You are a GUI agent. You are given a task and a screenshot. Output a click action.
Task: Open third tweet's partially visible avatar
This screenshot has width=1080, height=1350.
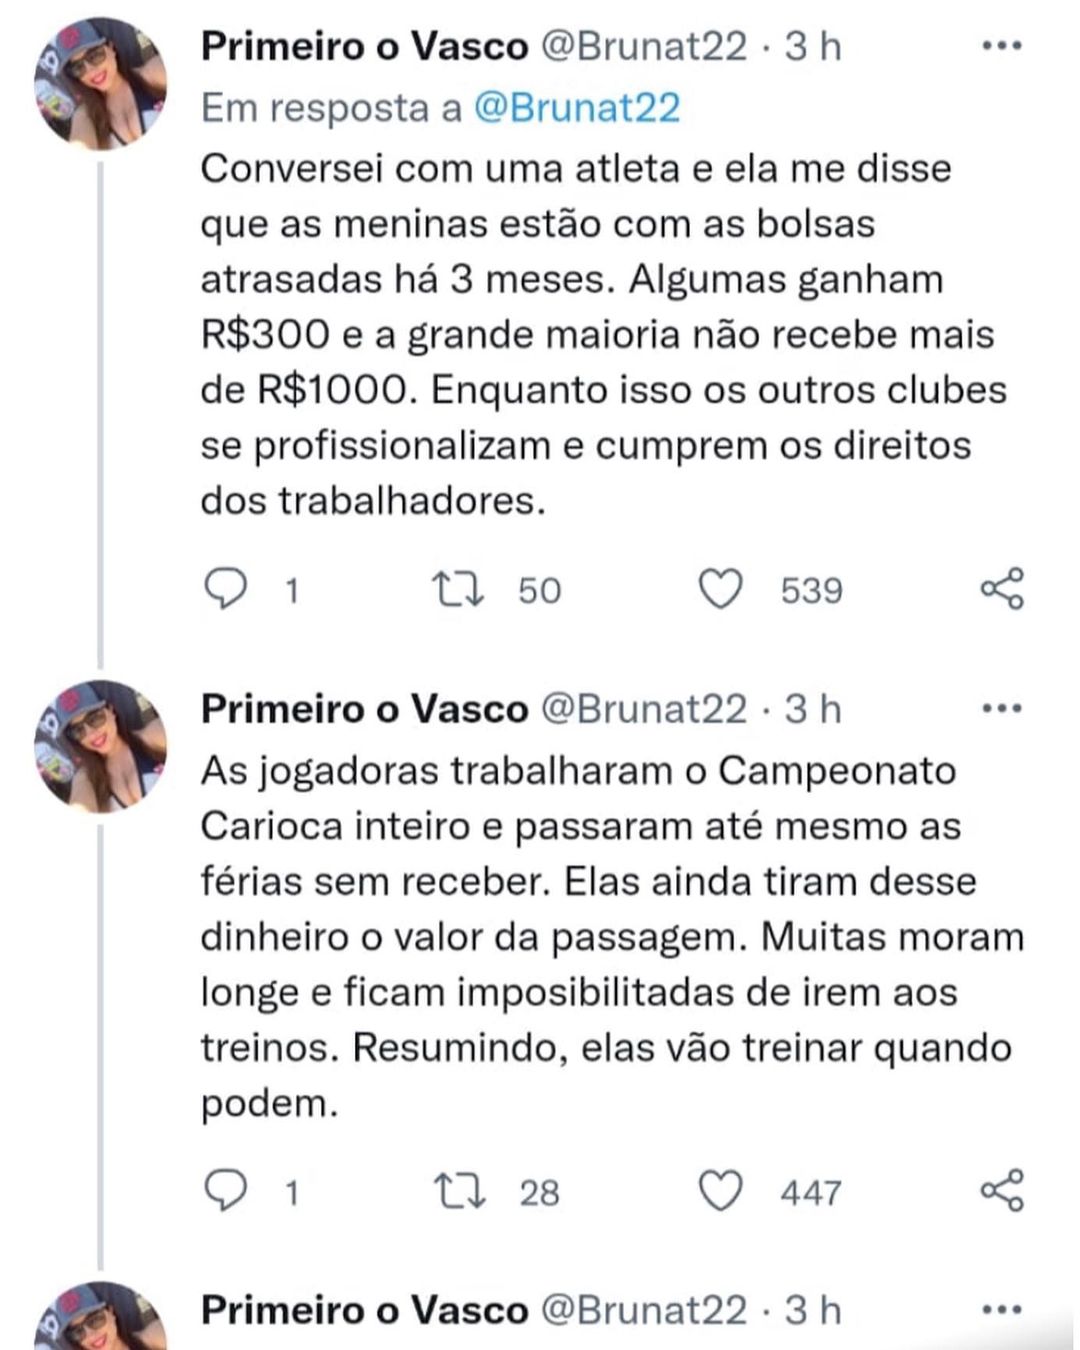click(x=100, y=1320)
